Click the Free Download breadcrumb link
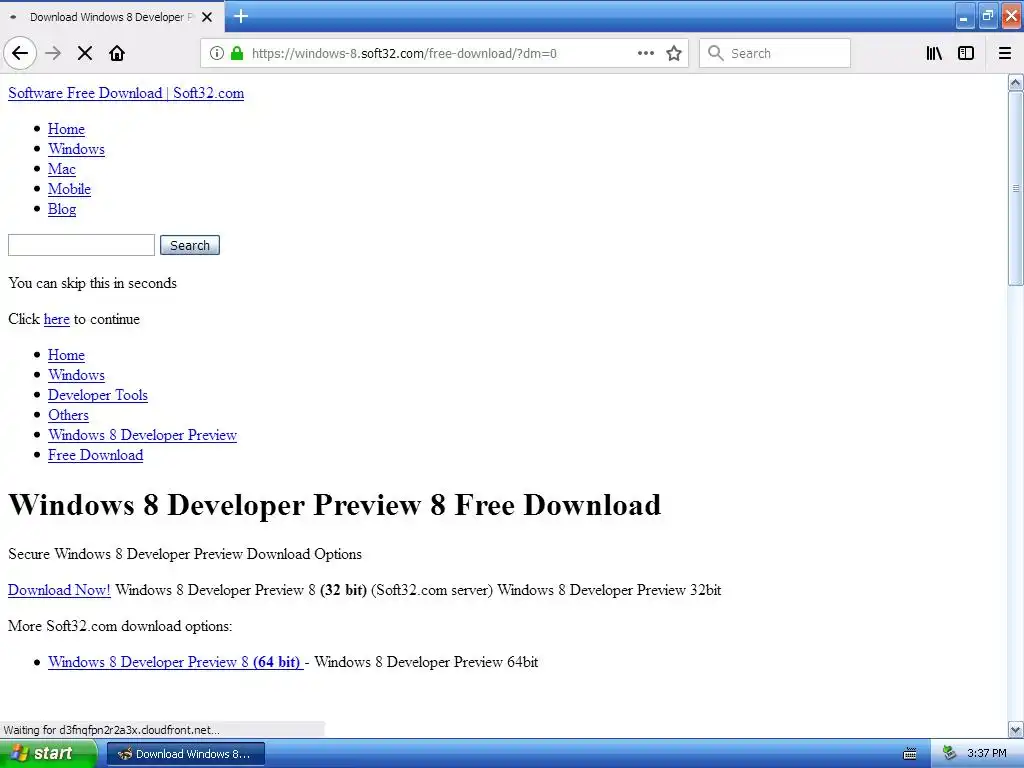The width and height of the screenshot is (1024, 768). point(95,455)
